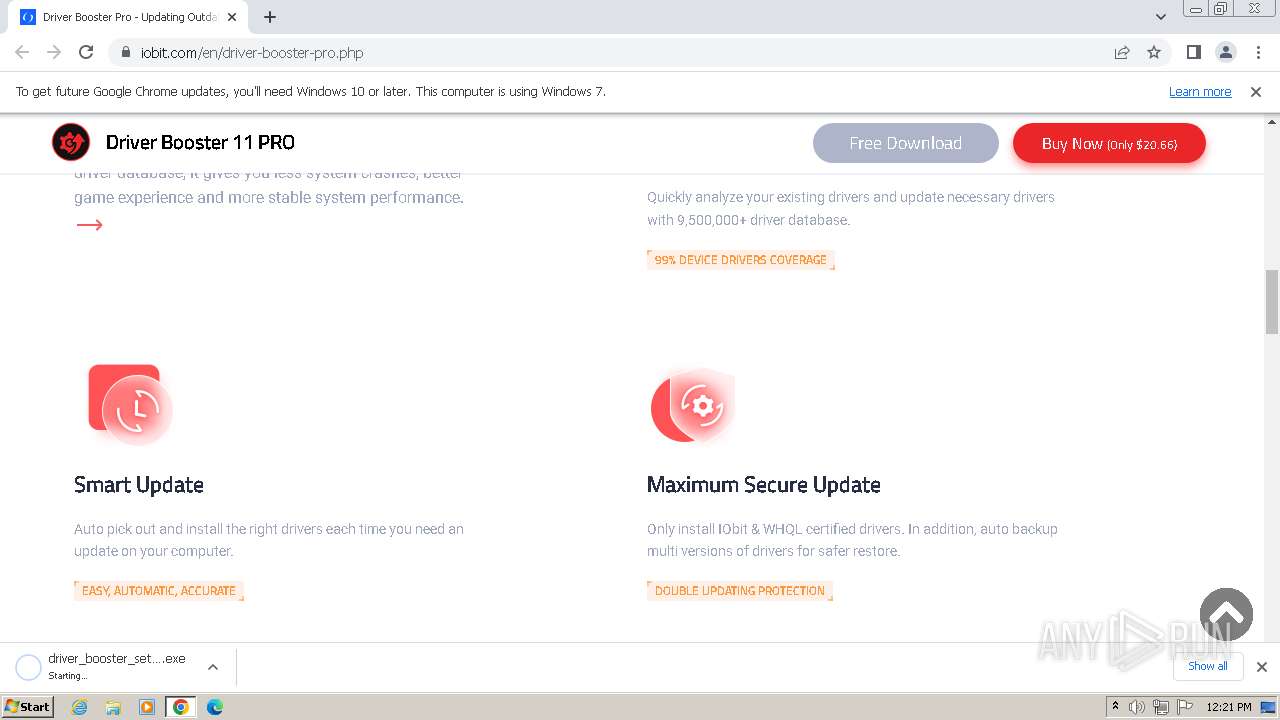Click the page vertical scrollbar thumb

1272,302
